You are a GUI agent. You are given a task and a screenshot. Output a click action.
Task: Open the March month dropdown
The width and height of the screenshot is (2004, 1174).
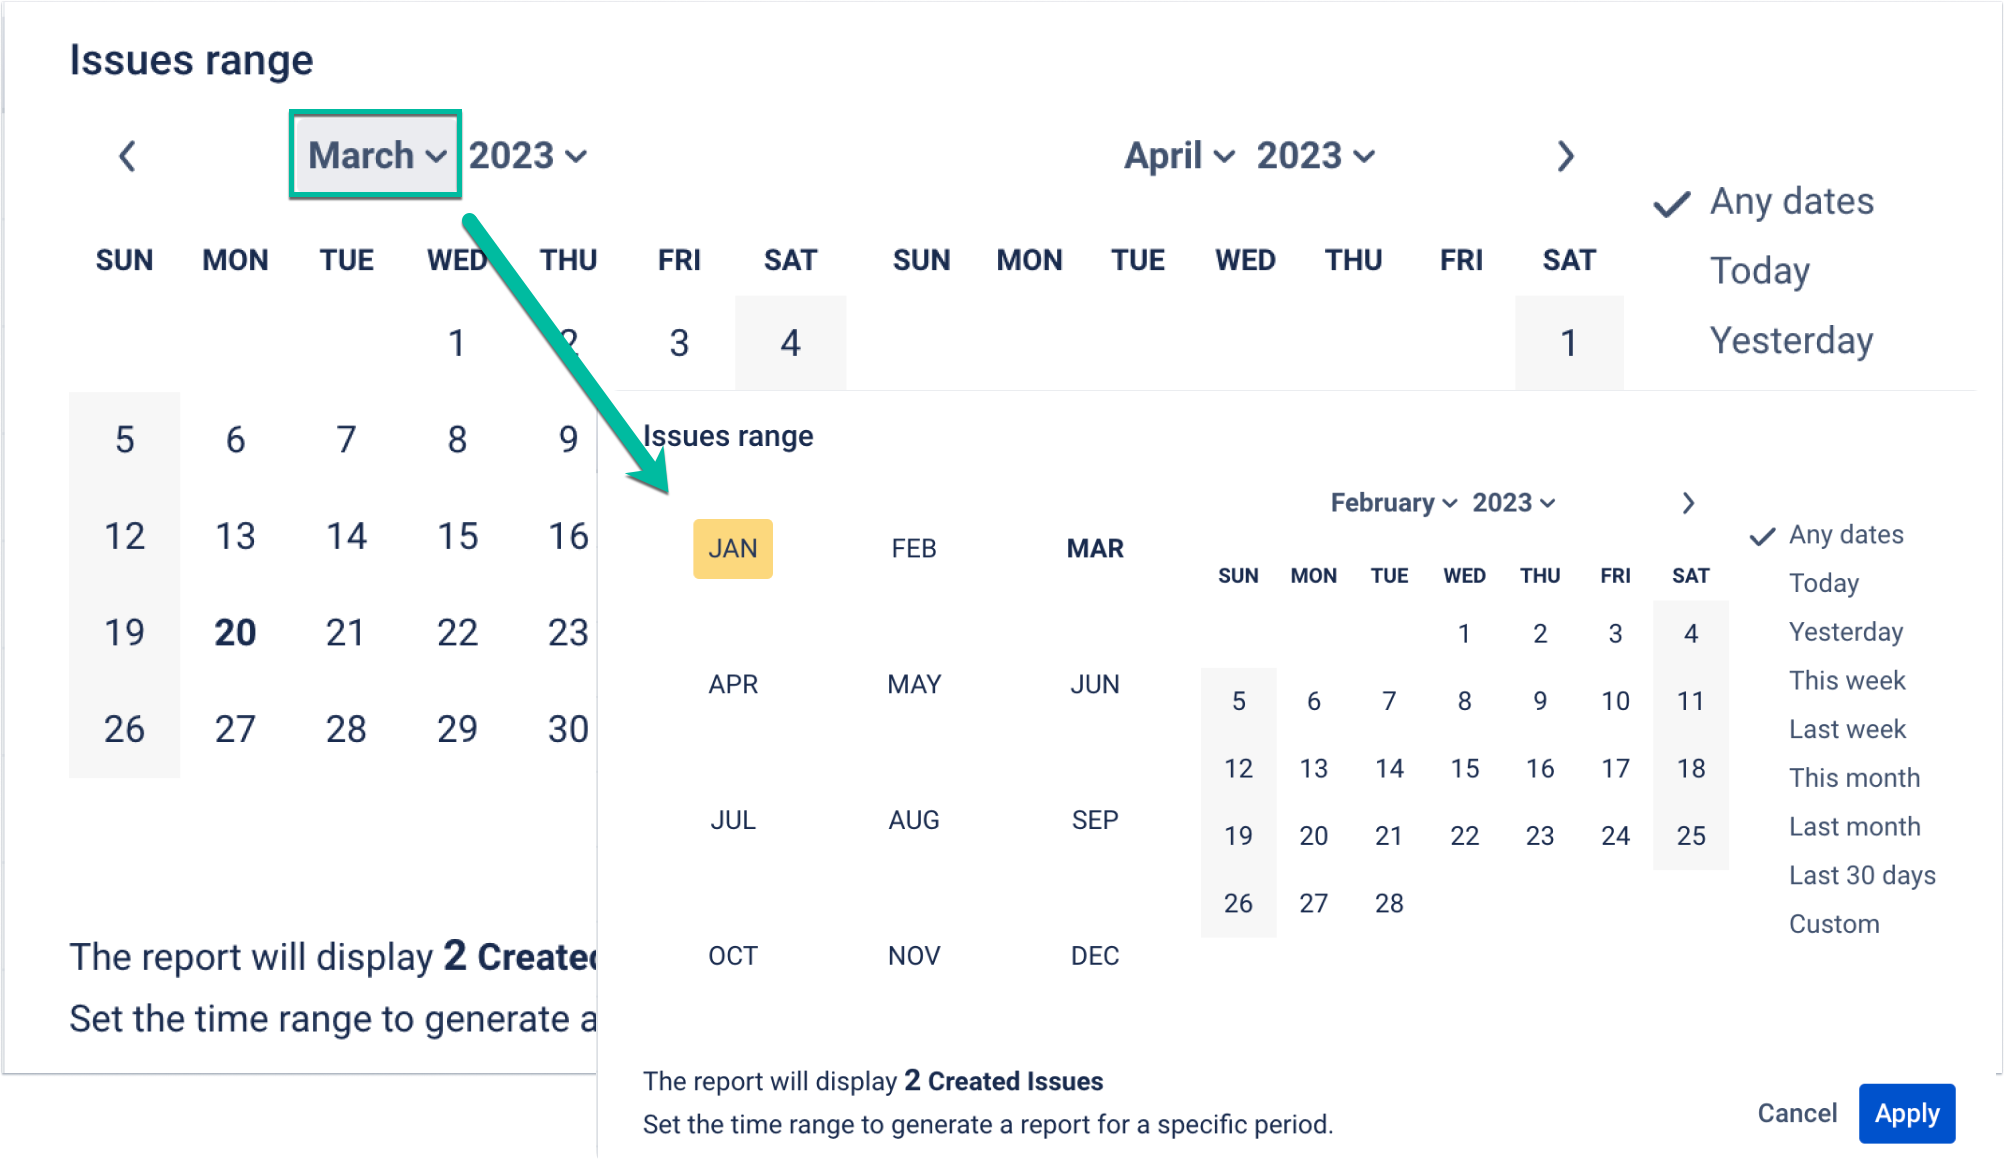(376, 155)
